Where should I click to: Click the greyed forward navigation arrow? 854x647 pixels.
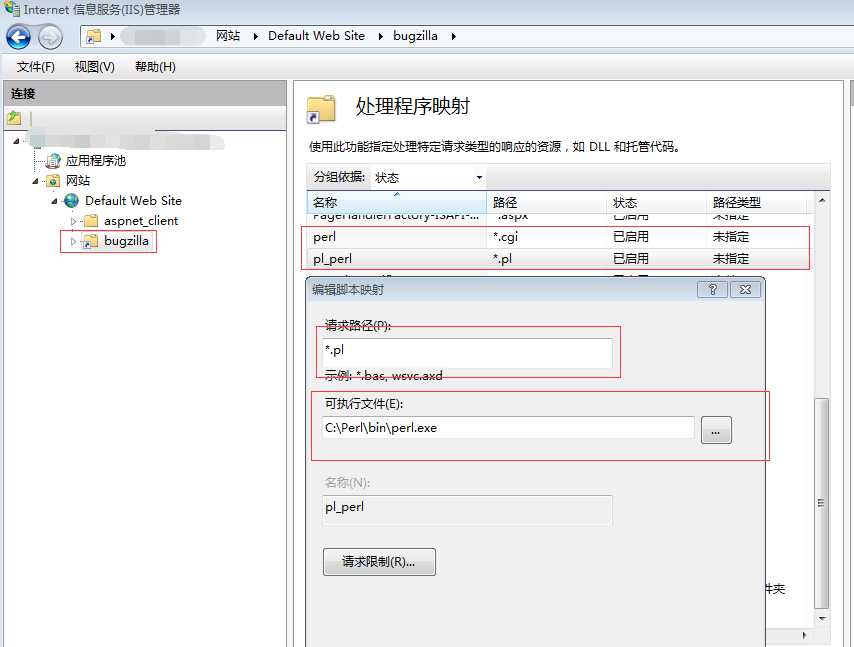[50, 37]
